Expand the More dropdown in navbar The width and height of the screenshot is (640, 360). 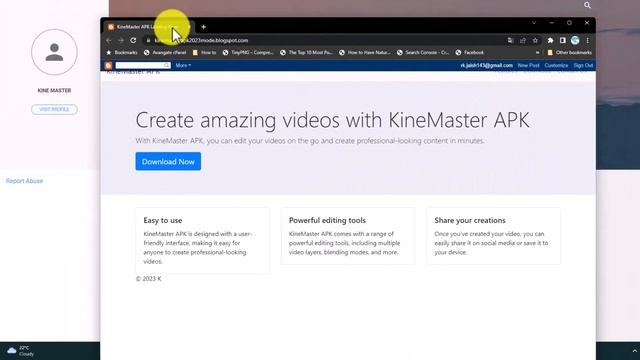[183, 65]
